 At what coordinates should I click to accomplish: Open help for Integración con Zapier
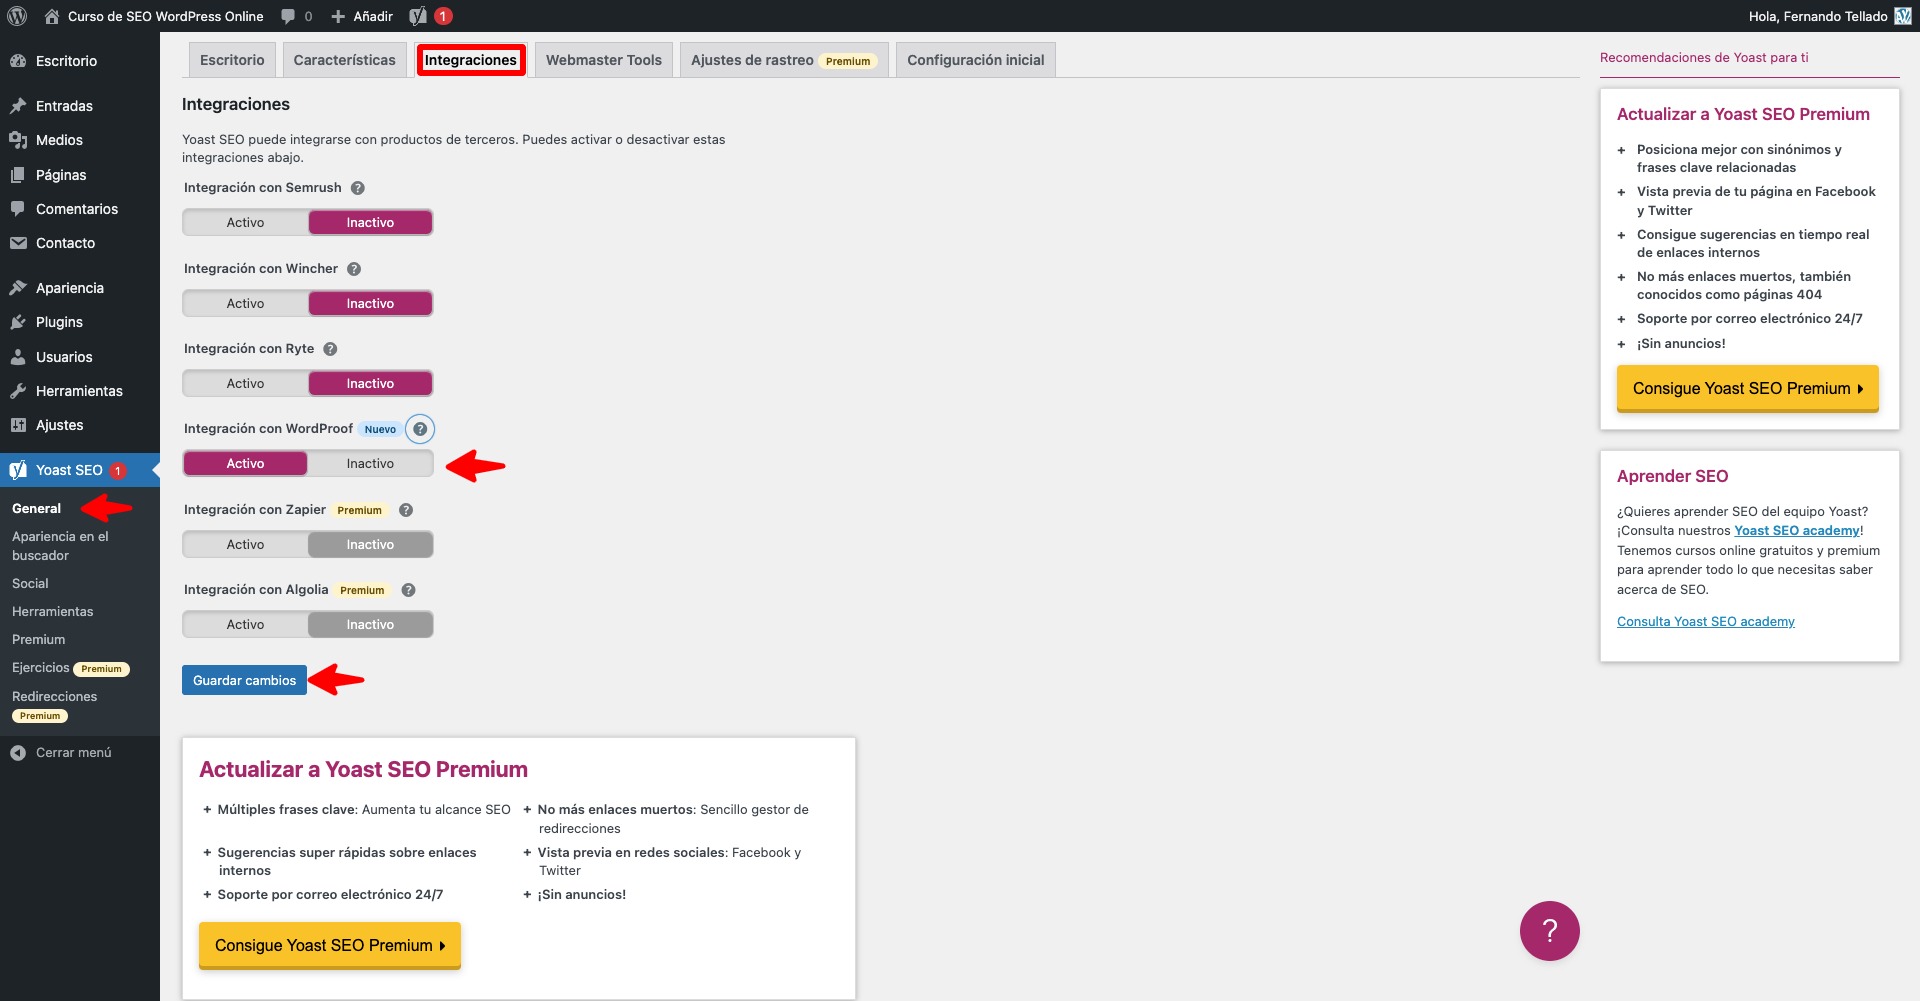(x=406, y=510)
